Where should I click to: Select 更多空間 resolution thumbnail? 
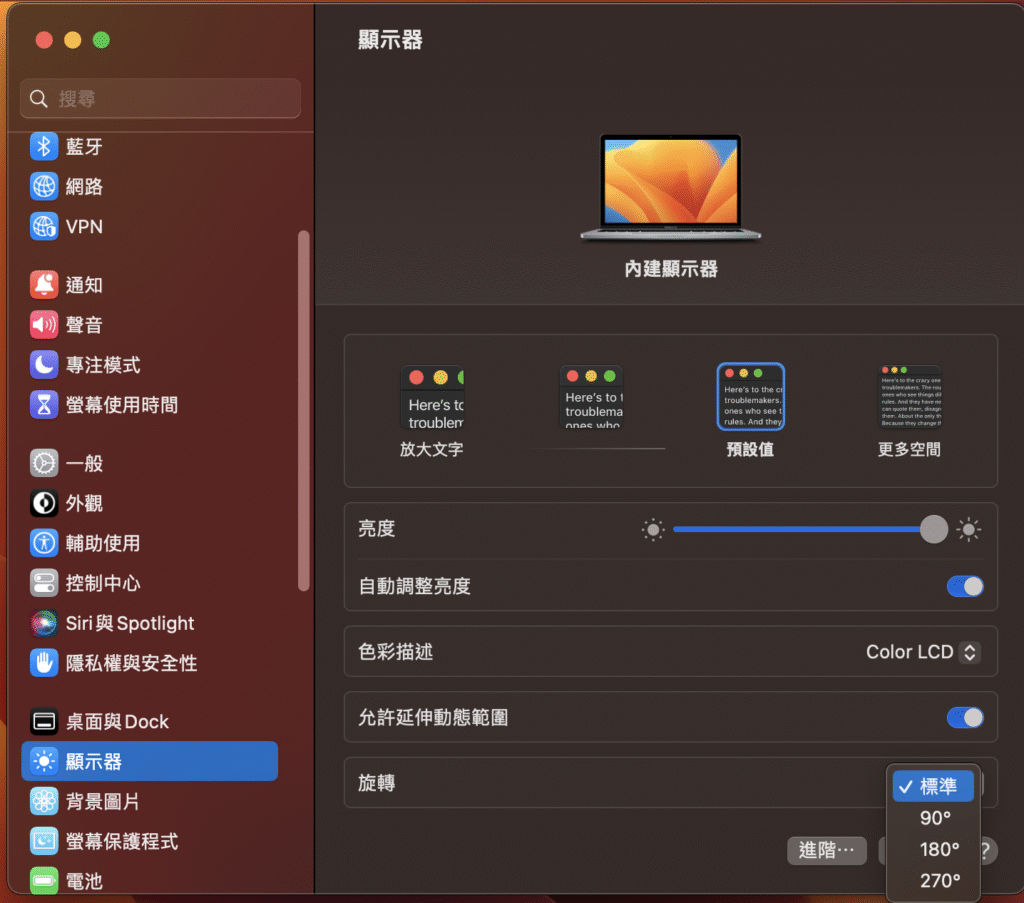[909, 398]
